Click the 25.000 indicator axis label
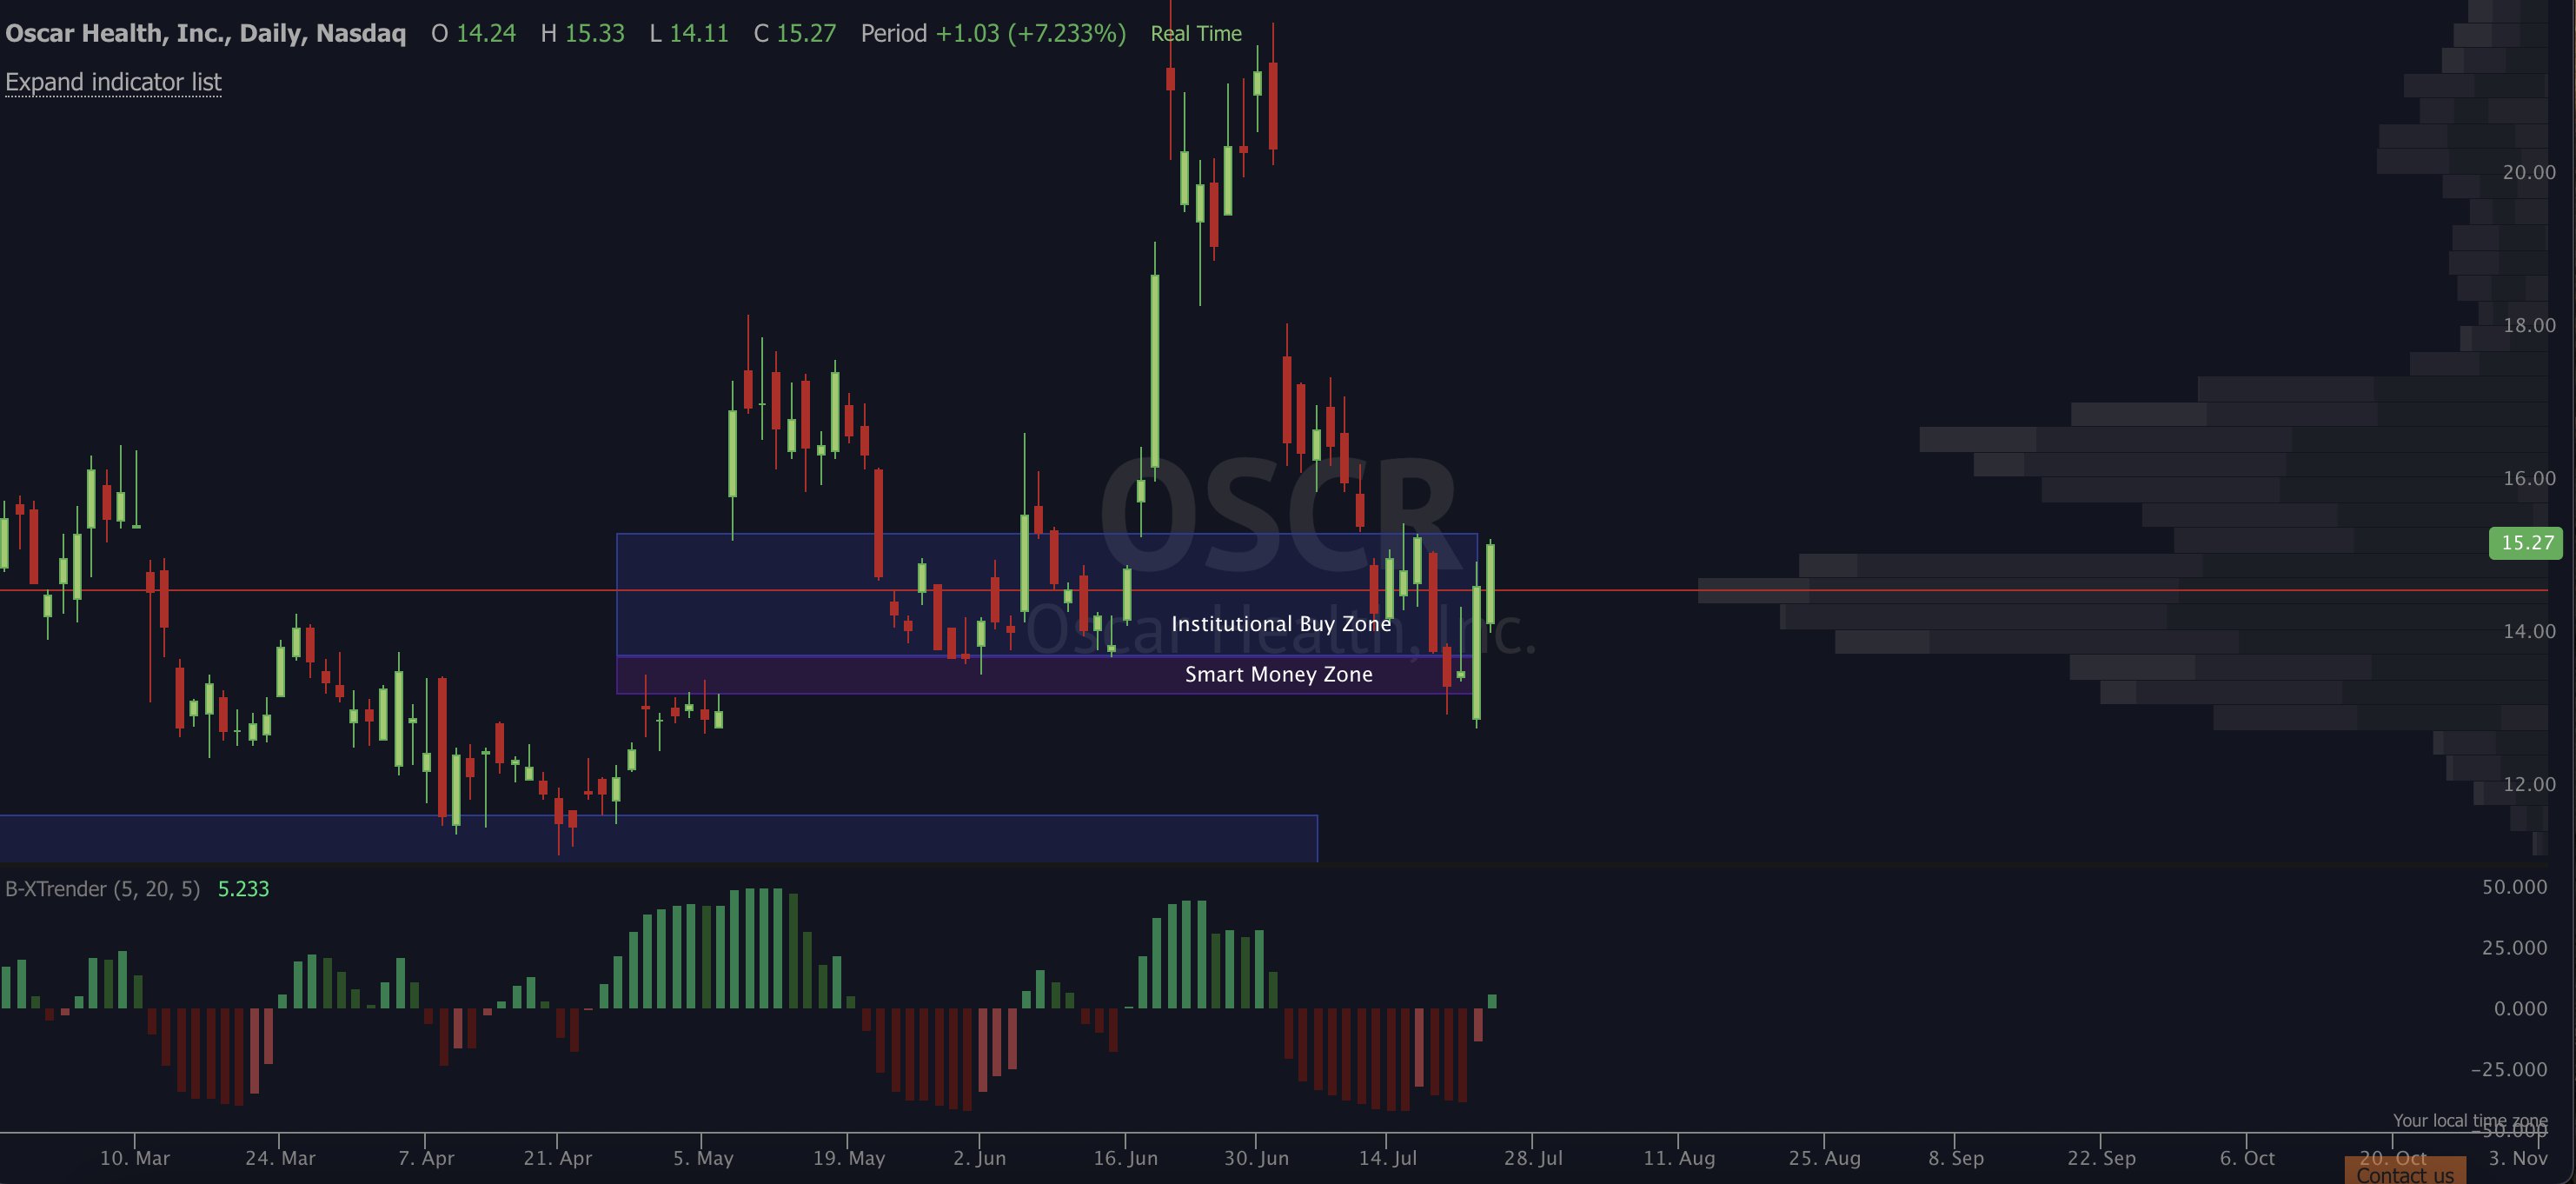Viewport: 2576px width, 1184px height. point(2514,947)
